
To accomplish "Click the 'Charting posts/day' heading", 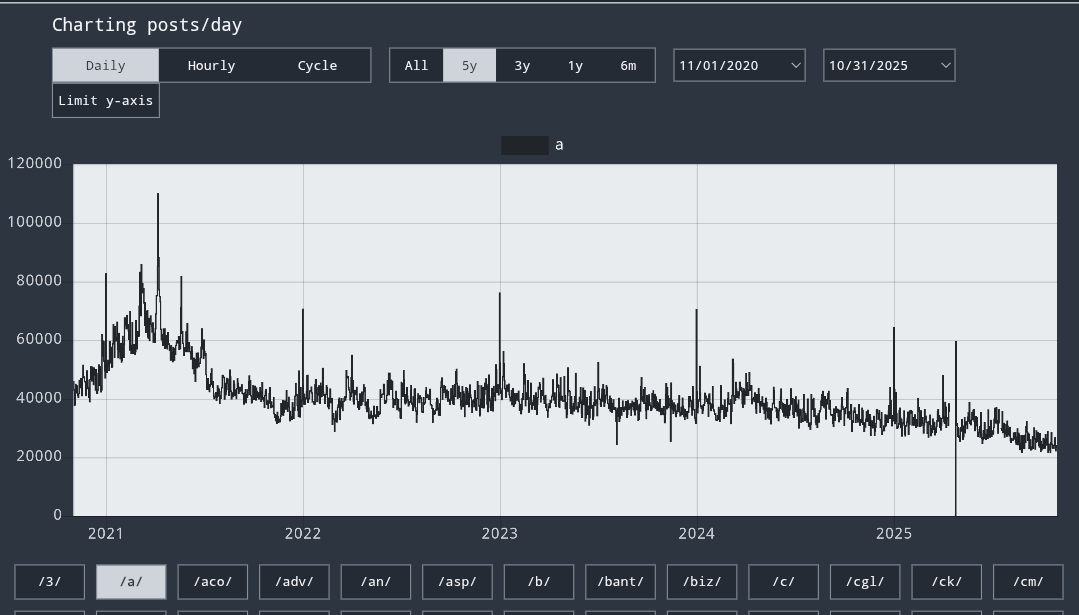I will 147,25.
